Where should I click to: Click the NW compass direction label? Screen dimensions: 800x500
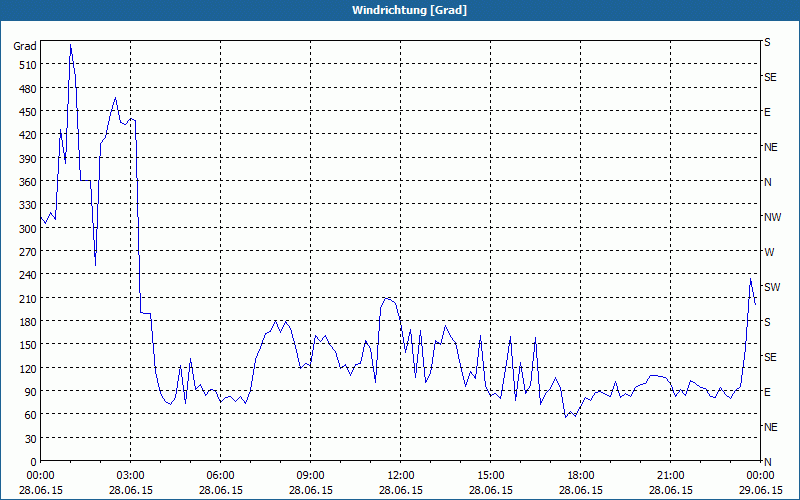pos(772,217)
